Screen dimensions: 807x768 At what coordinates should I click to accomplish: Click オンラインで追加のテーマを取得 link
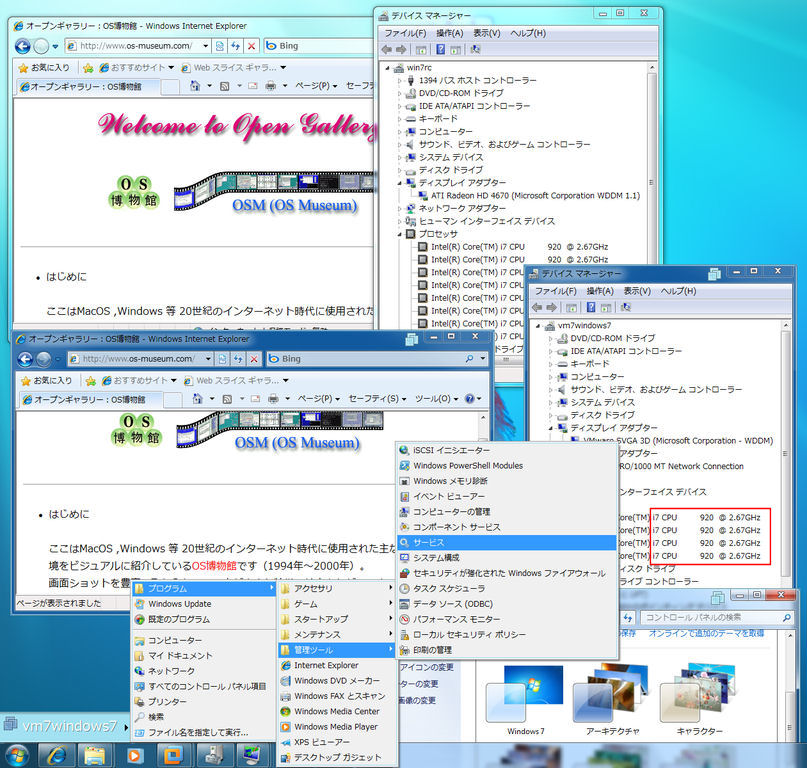[x=706, y=633]
